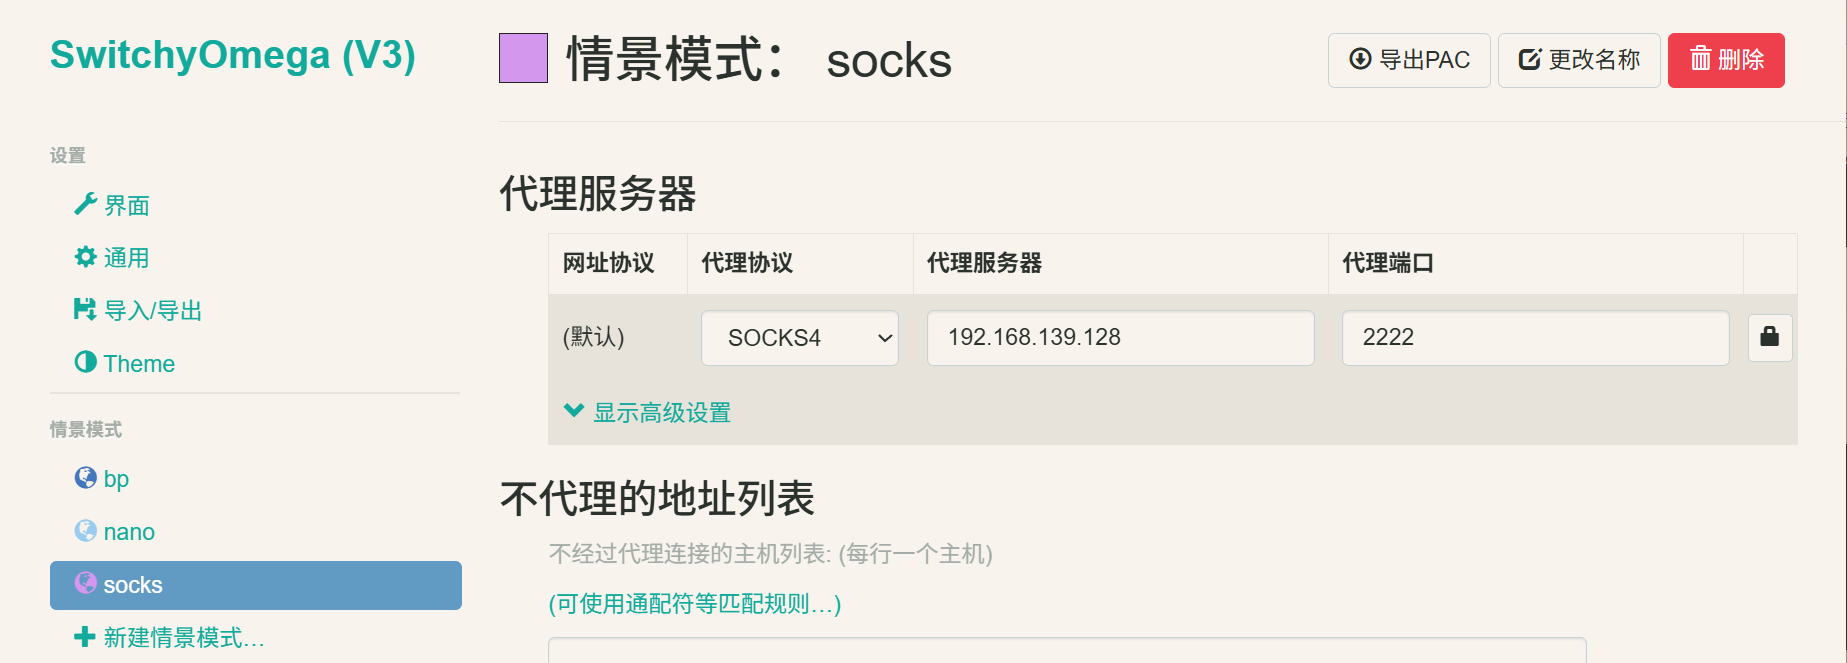The image size is (1847, 663).
Task: Click the 导出PAC button
Action: coord(1409,60)
